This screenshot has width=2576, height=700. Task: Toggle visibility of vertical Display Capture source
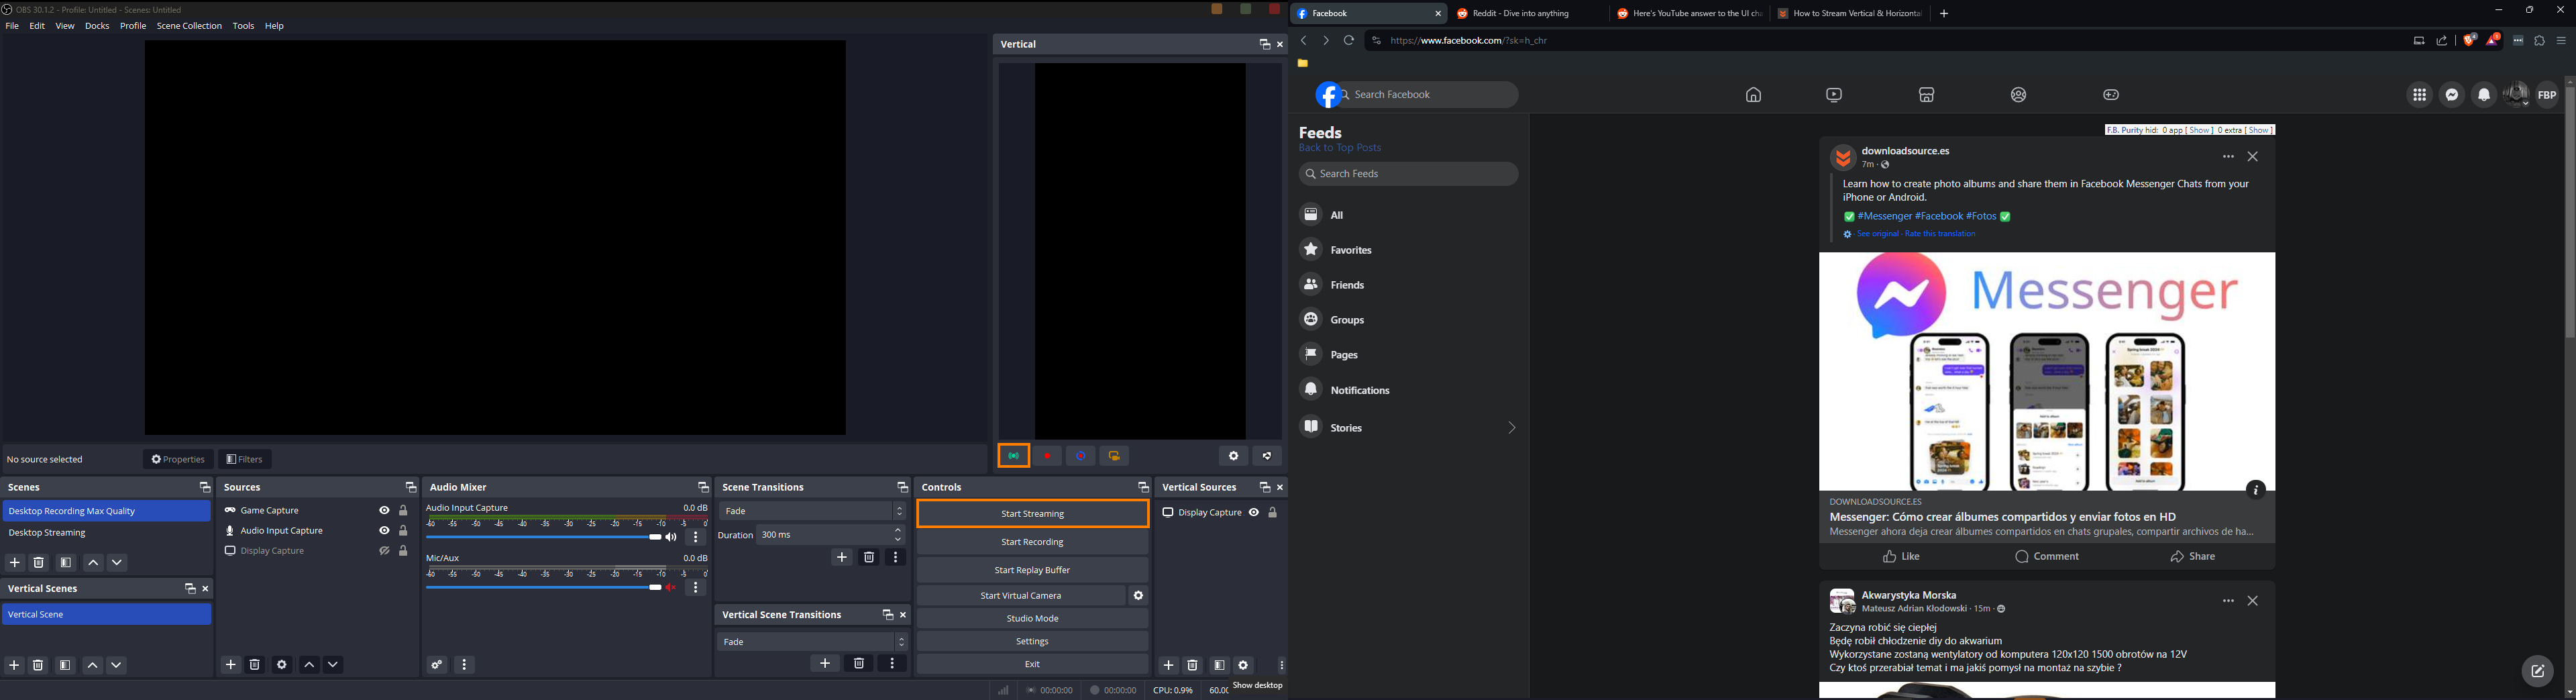click(1254, 513)
